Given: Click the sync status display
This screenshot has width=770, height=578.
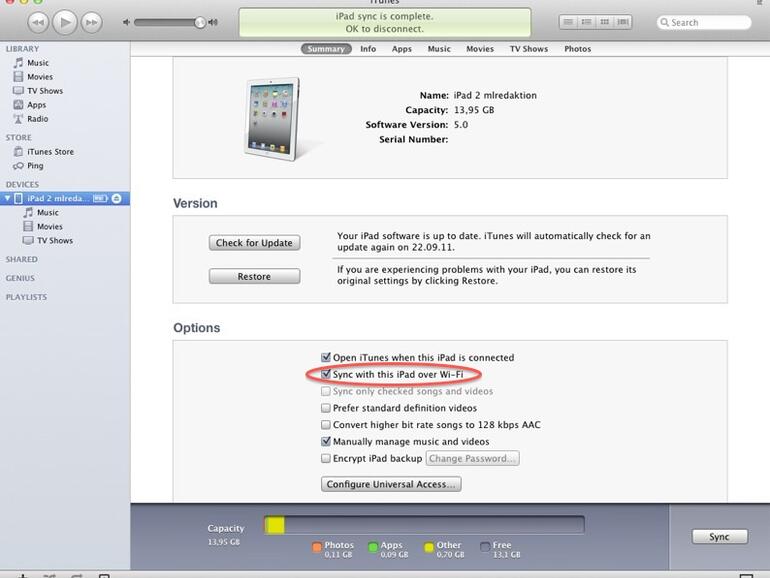Looking at the screenshot, I should click(x=385, y=23).
